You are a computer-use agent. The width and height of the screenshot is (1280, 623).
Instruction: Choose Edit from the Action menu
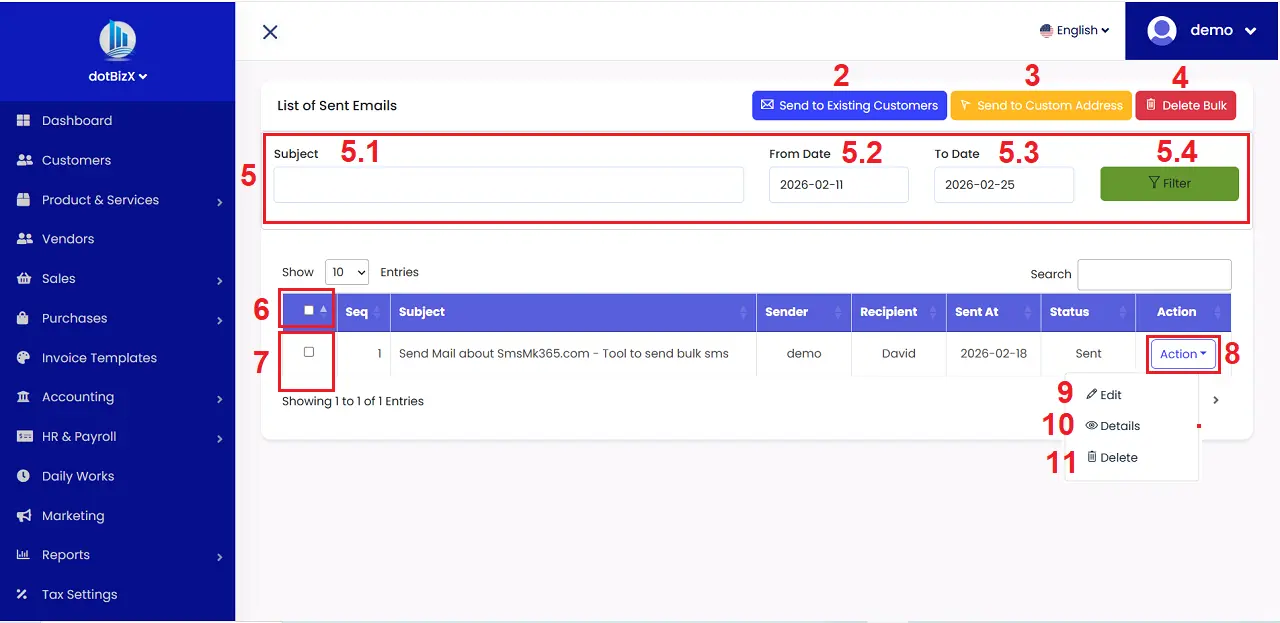tap(1110, 394)
